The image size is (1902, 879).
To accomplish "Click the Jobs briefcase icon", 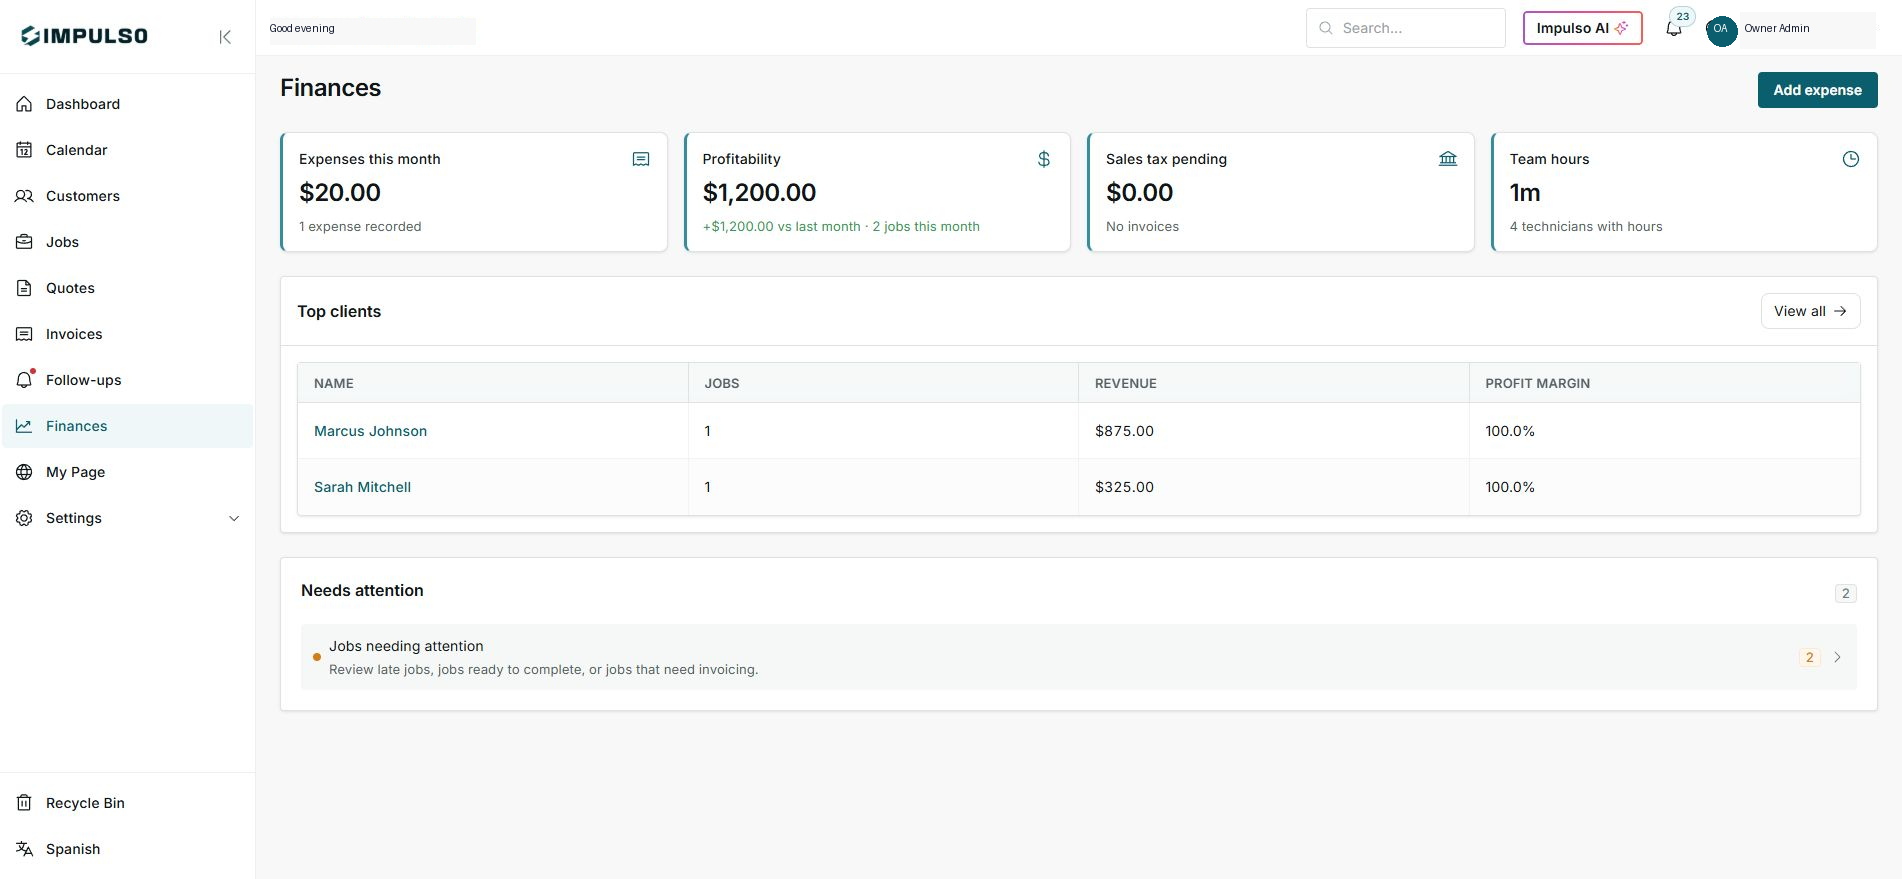I will tap(24, 242).
